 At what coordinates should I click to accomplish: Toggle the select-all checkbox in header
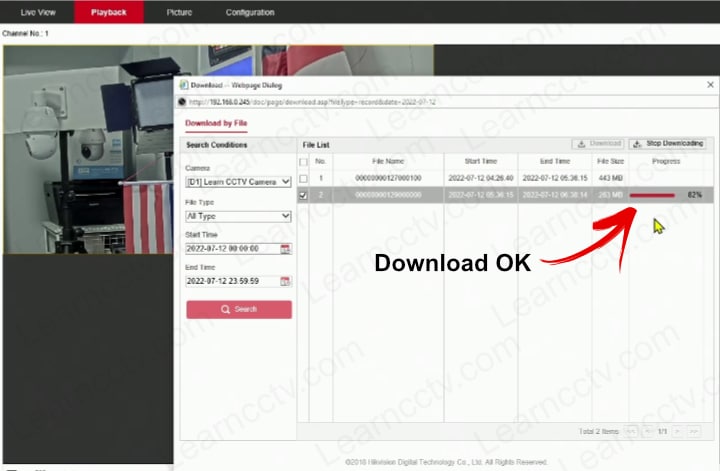[303, 161]
